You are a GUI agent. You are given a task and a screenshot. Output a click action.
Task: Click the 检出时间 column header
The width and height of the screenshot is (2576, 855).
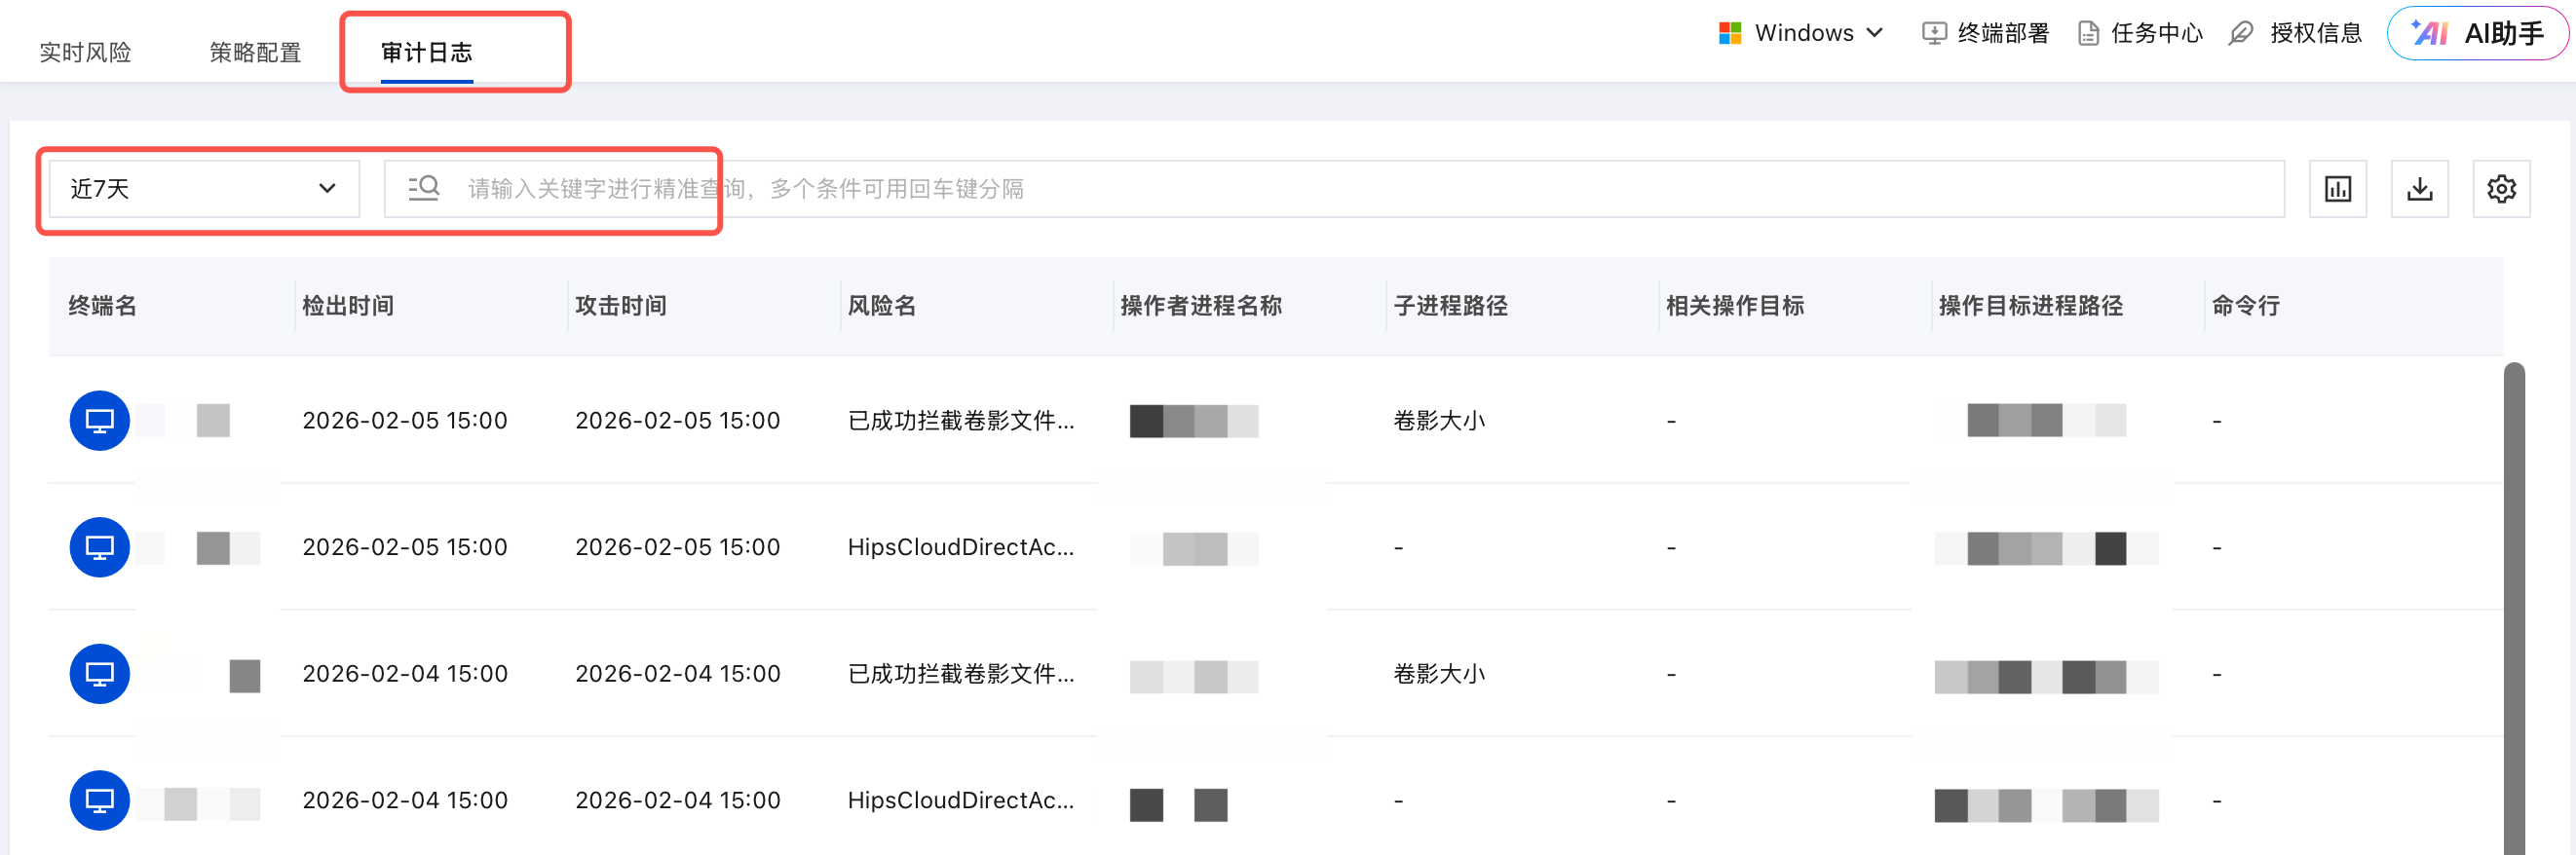348,306
